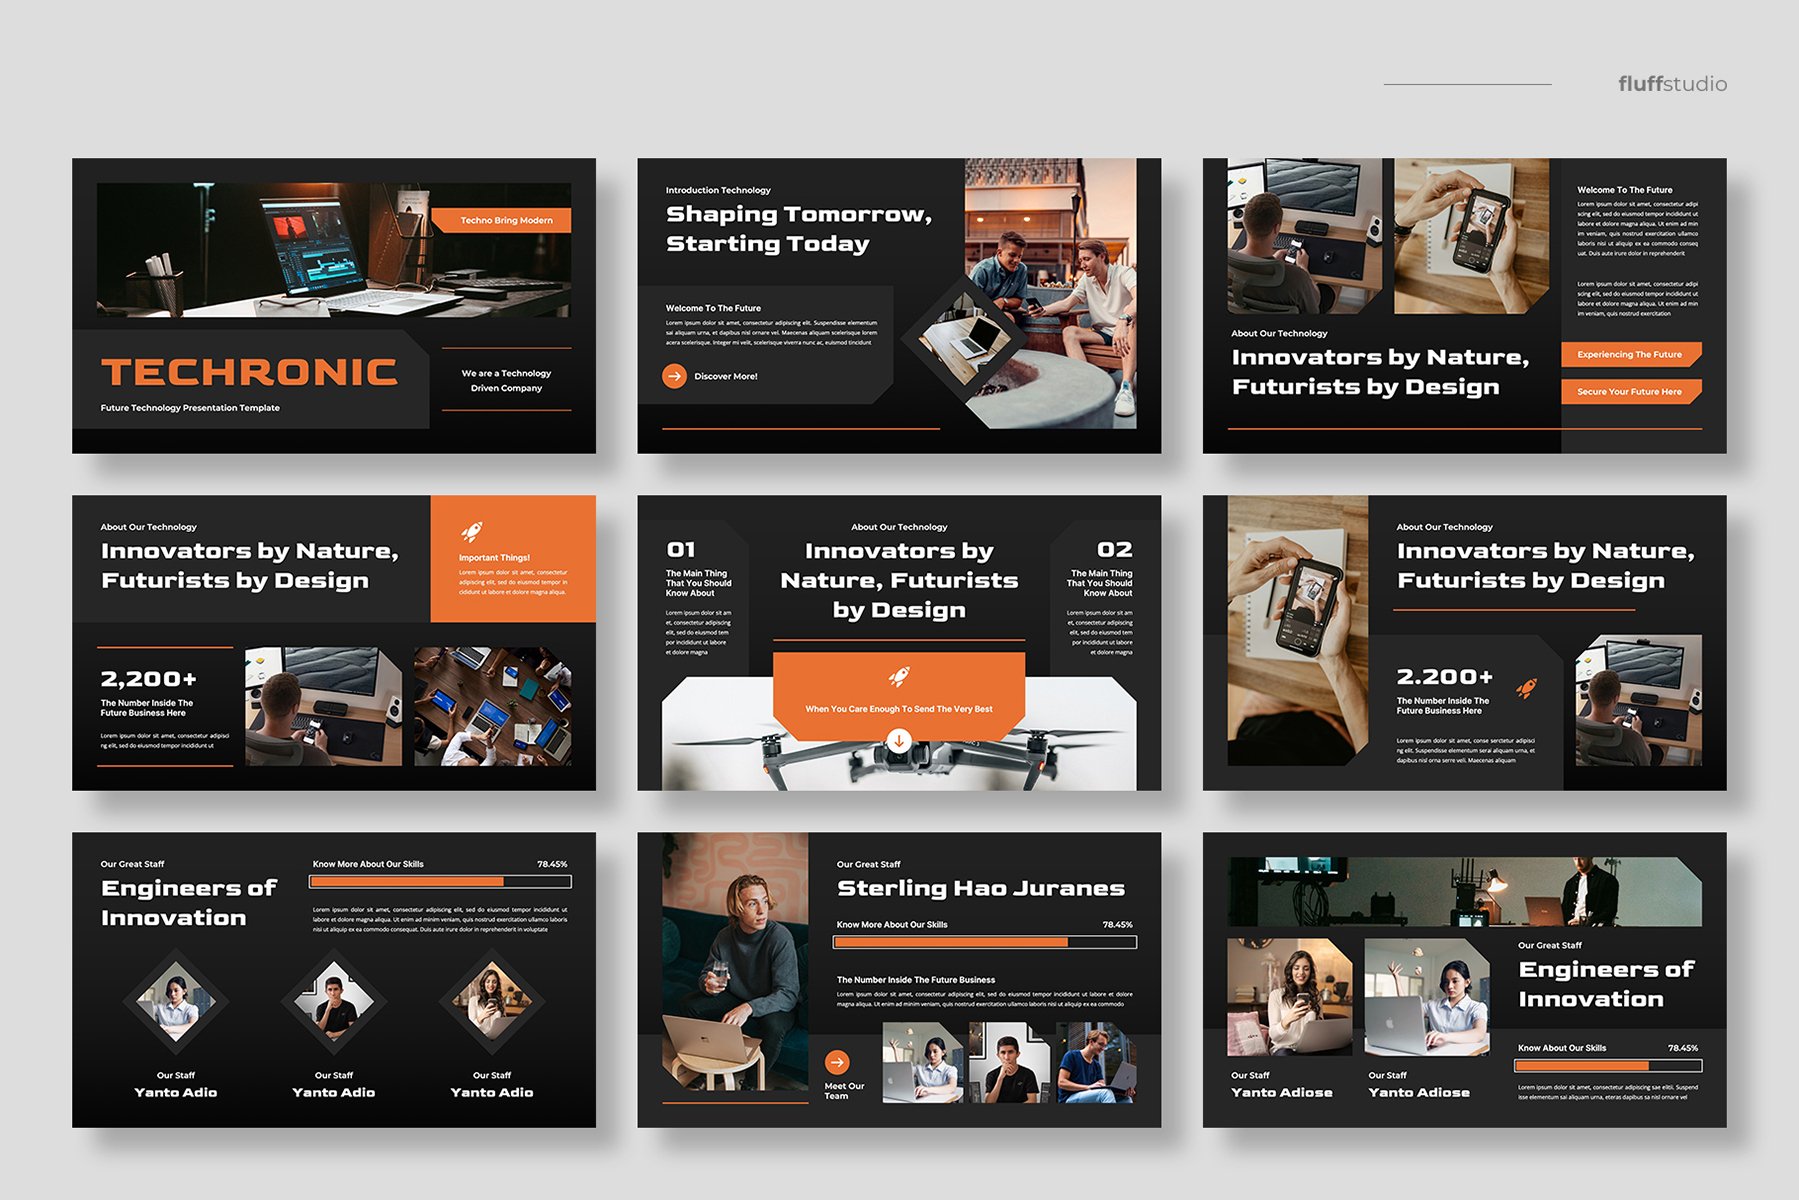Image resolution: width=1799 pixels, height=1200 pixels.
Task: Click the skills progress bar beside Engineers of Innovation diamonds
Action: [x=440, y=882]
